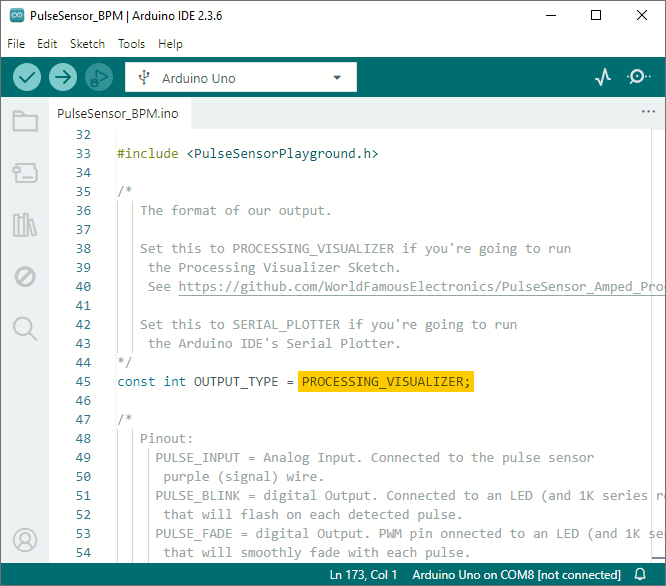
Task: Open the Sketch menu
Action: 87,44
